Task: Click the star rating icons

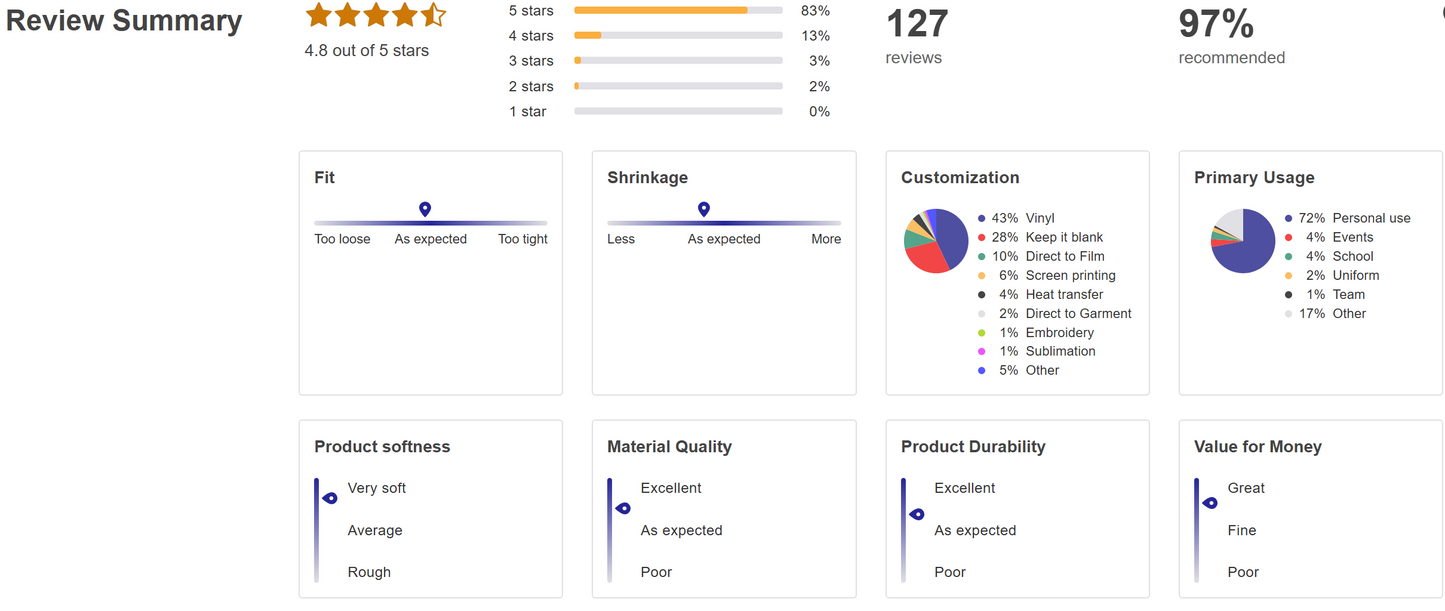Action: [375, 15]
